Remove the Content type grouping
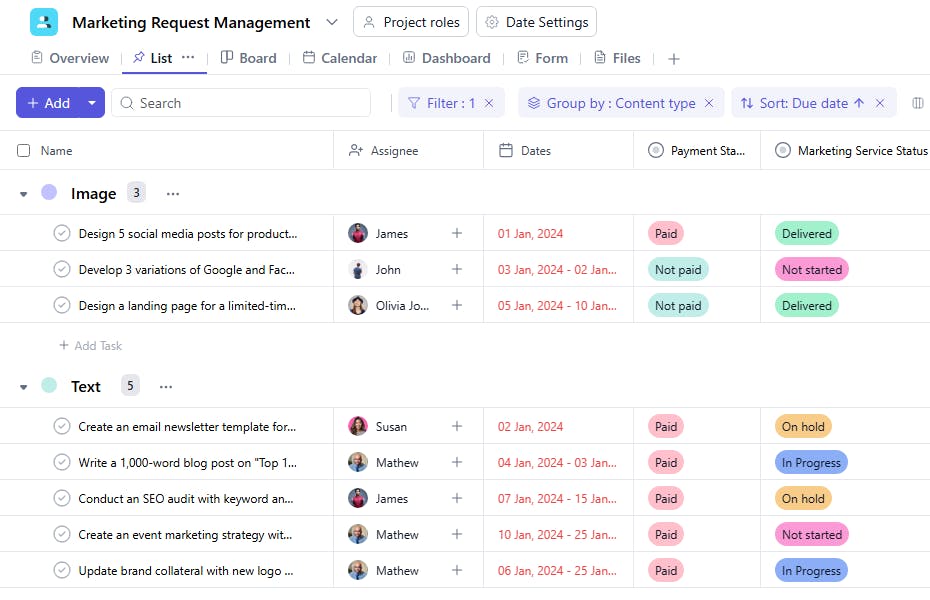The width and height of the screenshot is (930, 600). pyautogui.click(x=709, y=103)
